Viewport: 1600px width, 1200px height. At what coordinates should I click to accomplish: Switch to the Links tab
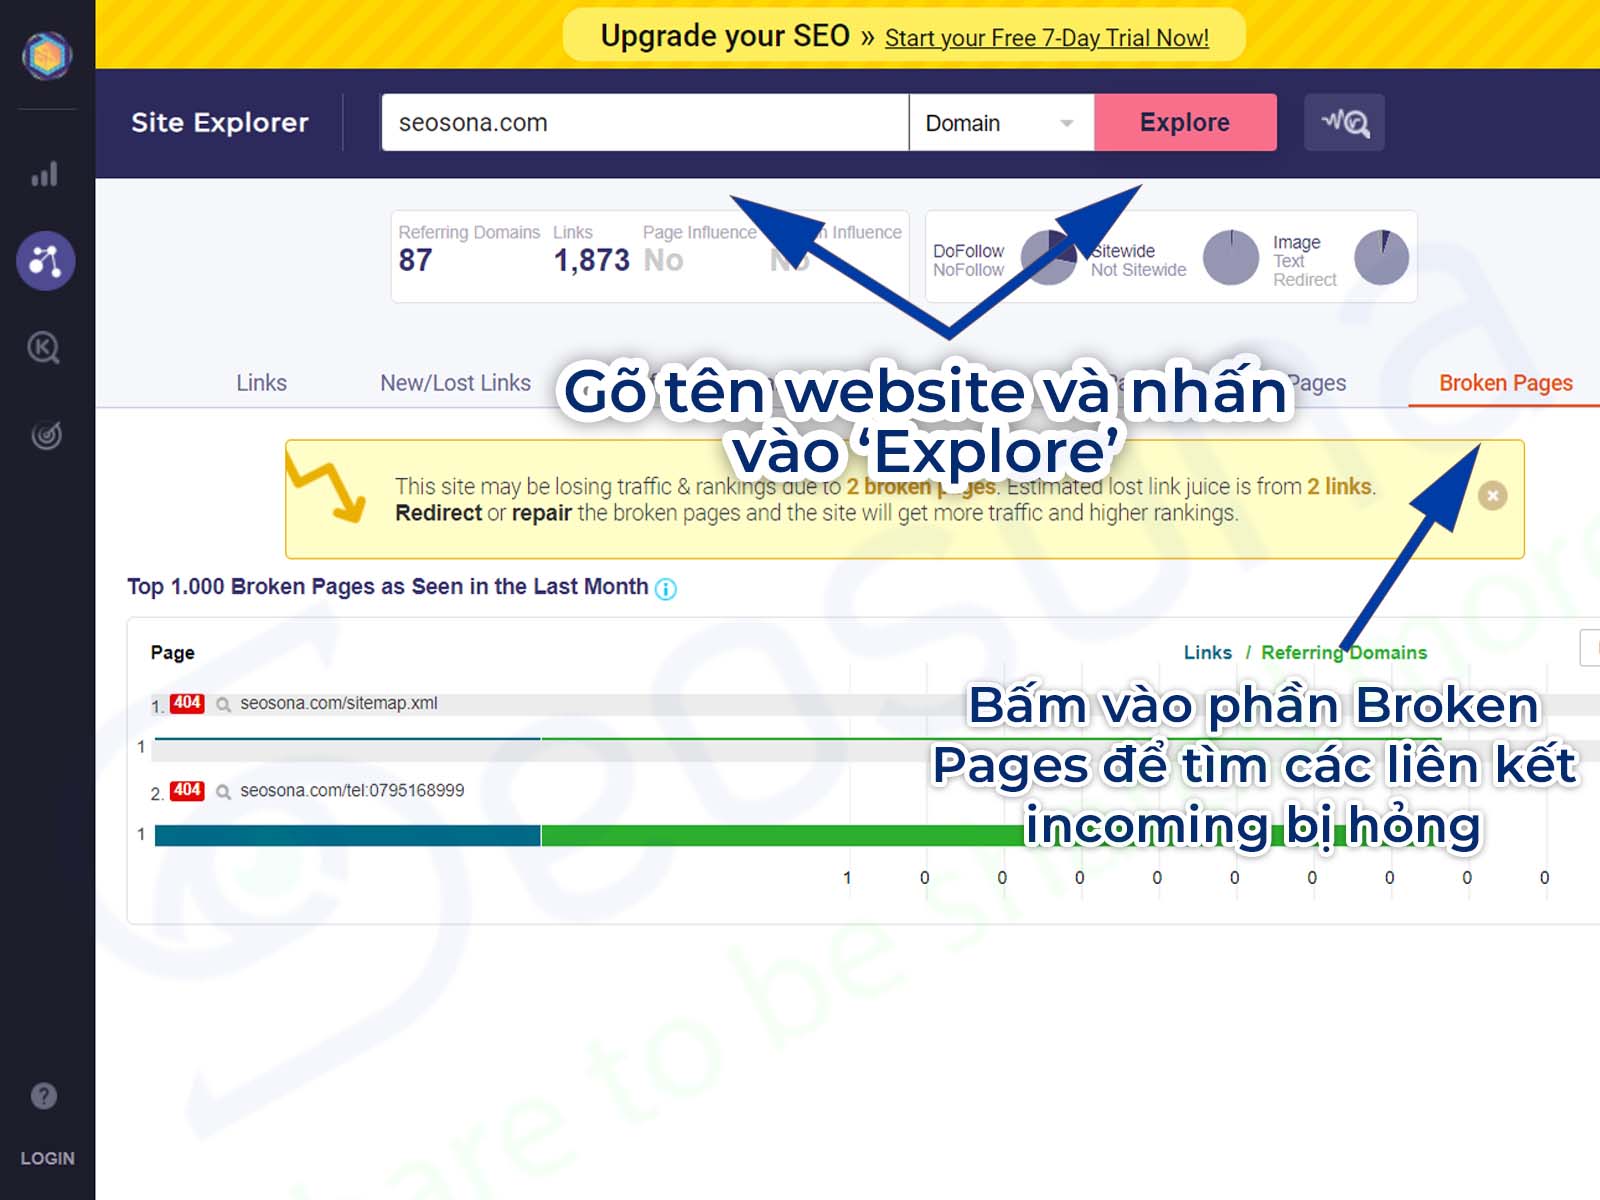tap(261, 383)
